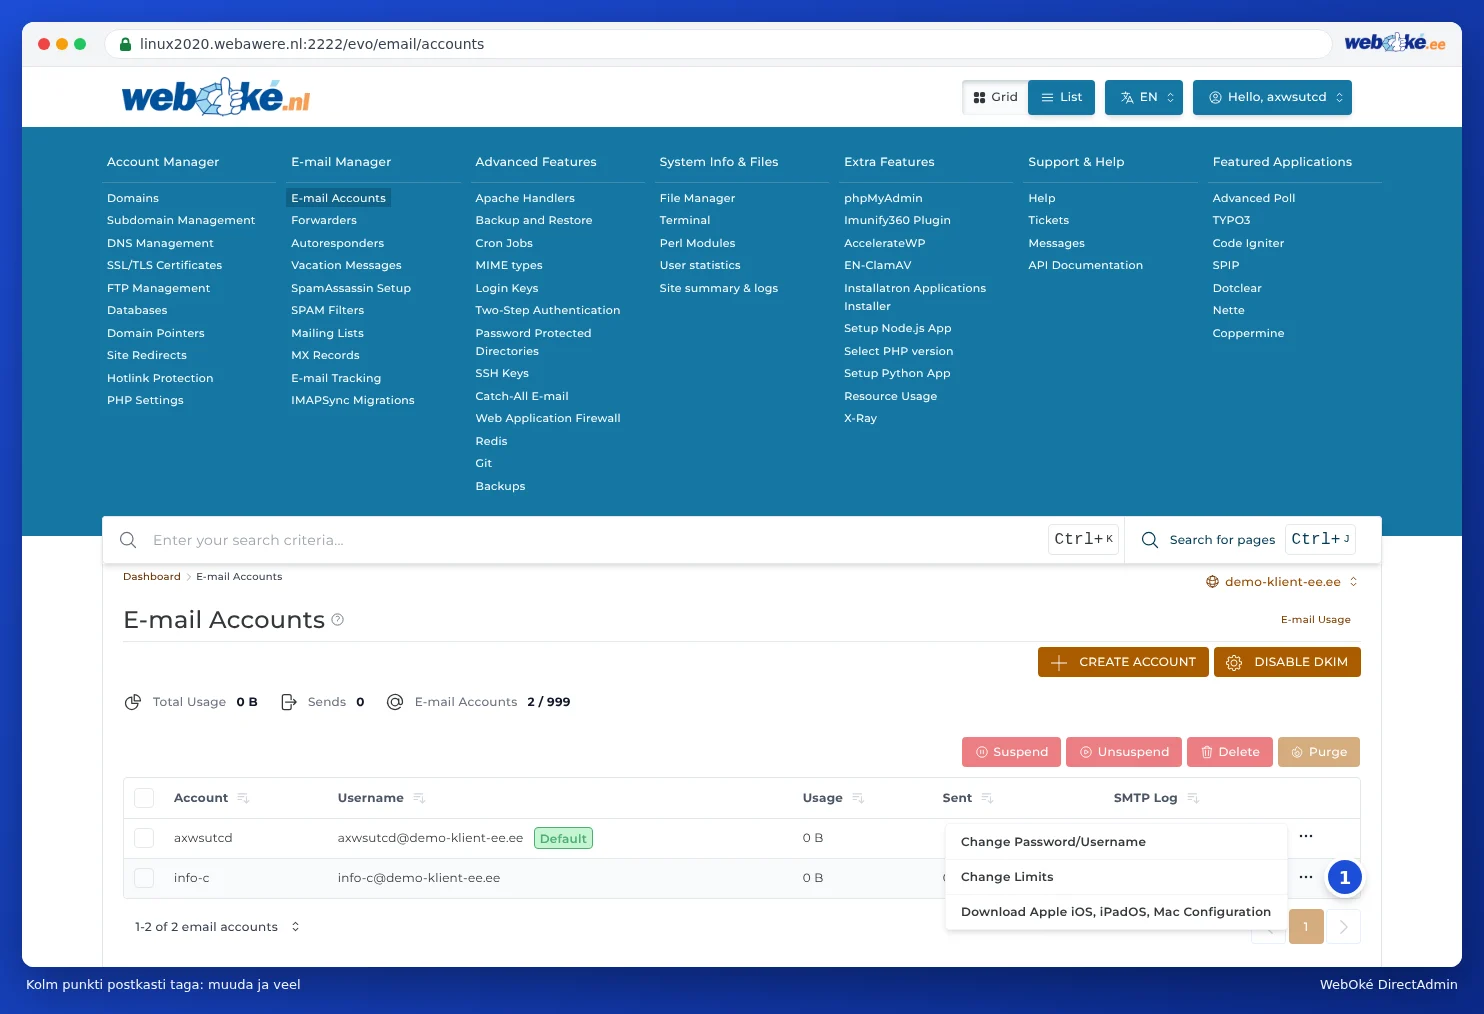Go to next page arrow in pagination

tap(1343, 927)
